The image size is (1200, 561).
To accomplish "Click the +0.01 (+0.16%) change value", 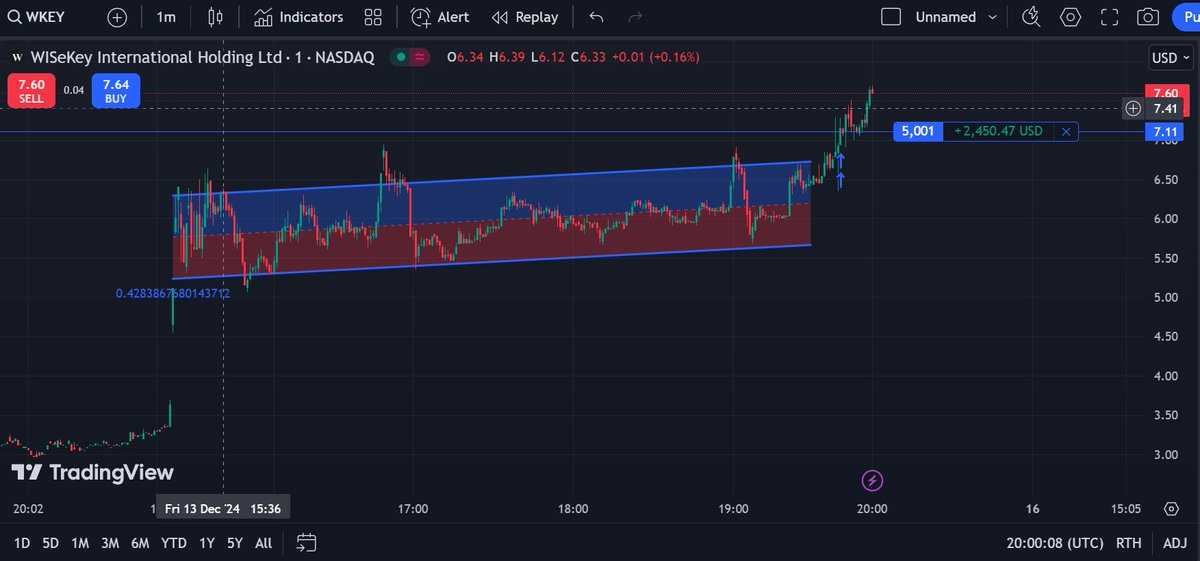I will coord(655,57).
